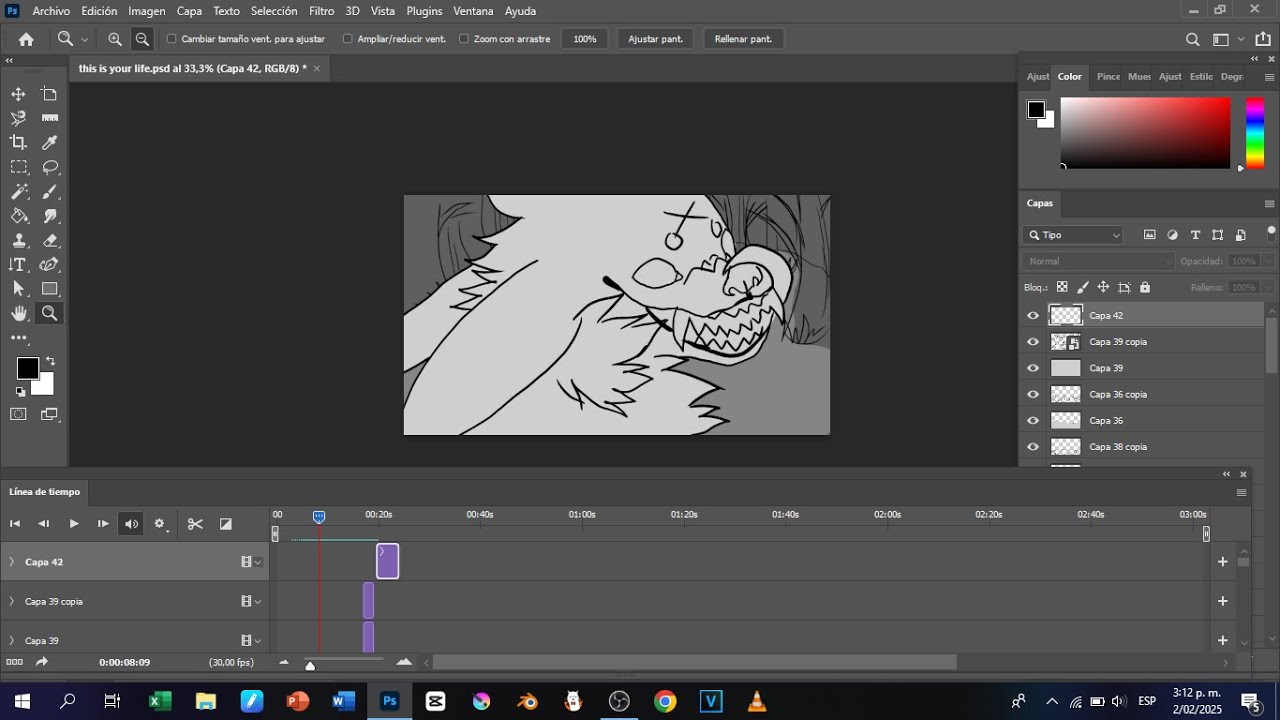Open the Normal blend mode dropdown
The image size is (1280, 720).
(x=1098, y=261)
